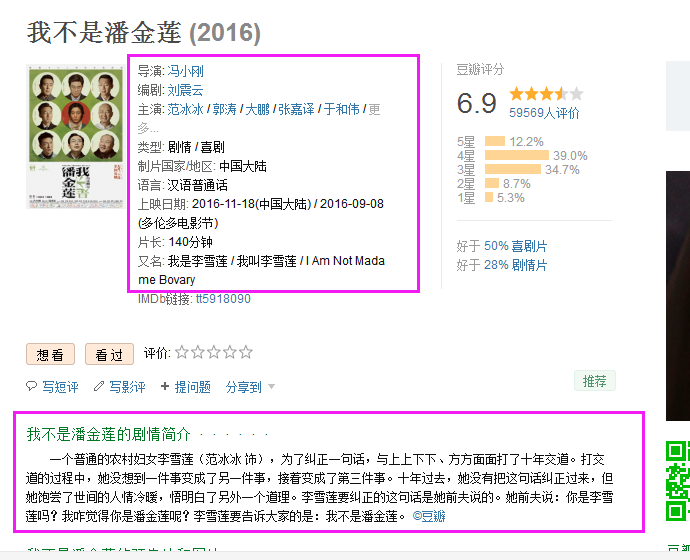
Task: Open actor 张嘉译 link
Action: (296, 109)
